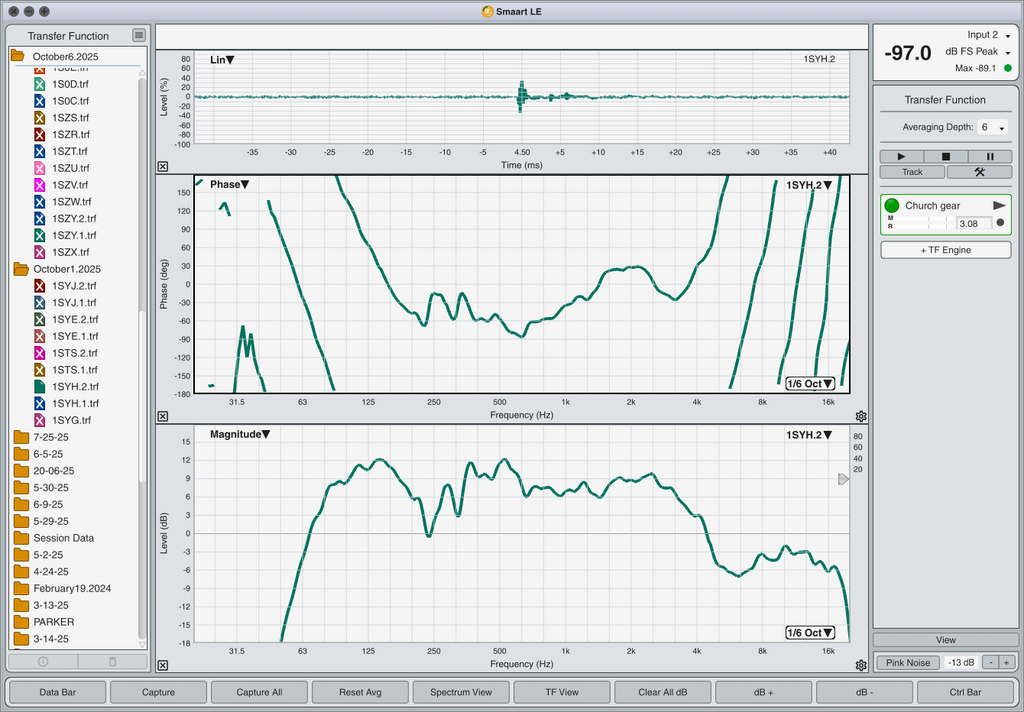
Task: Open the data library hamburger menu
Action: pos(138,36)
